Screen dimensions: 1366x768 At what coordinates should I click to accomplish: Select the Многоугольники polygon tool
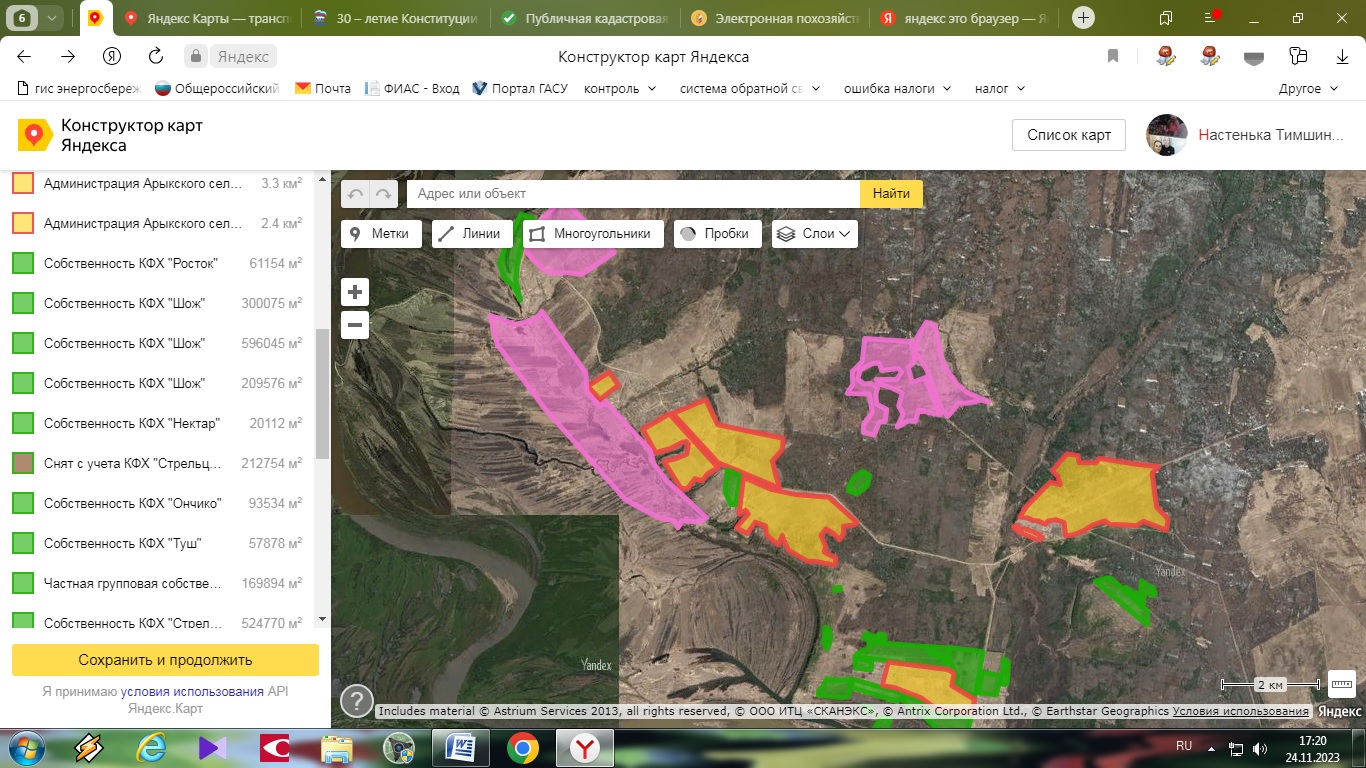593,234
